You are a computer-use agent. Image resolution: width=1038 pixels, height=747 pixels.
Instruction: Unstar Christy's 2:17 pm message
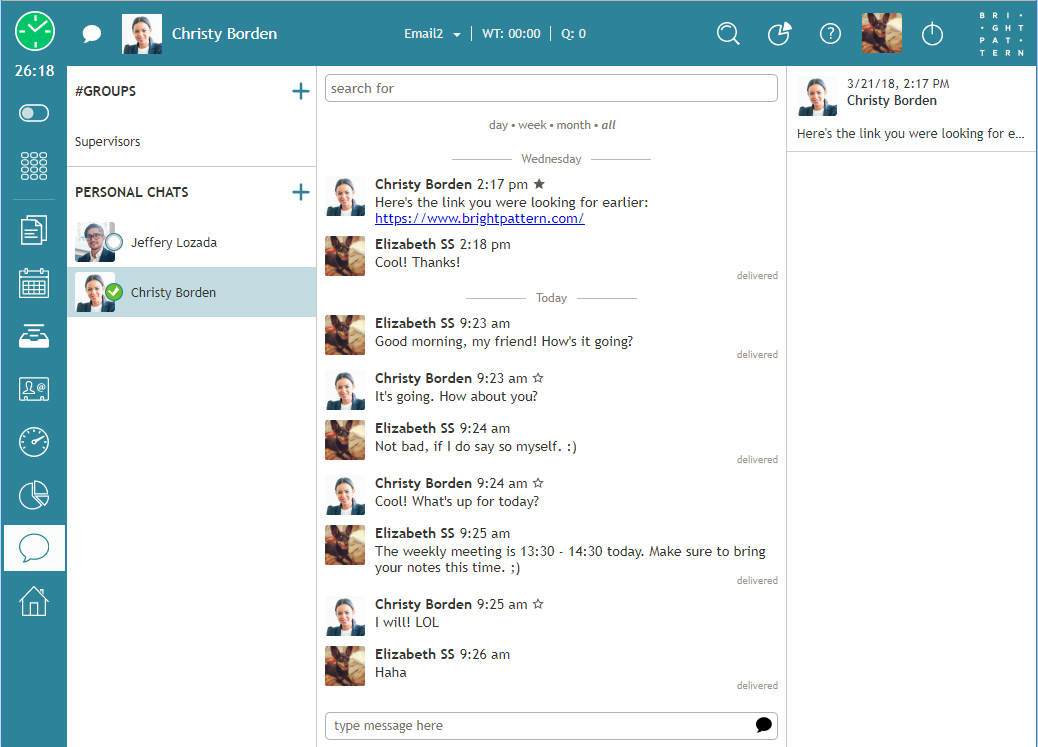pos(539,184)
